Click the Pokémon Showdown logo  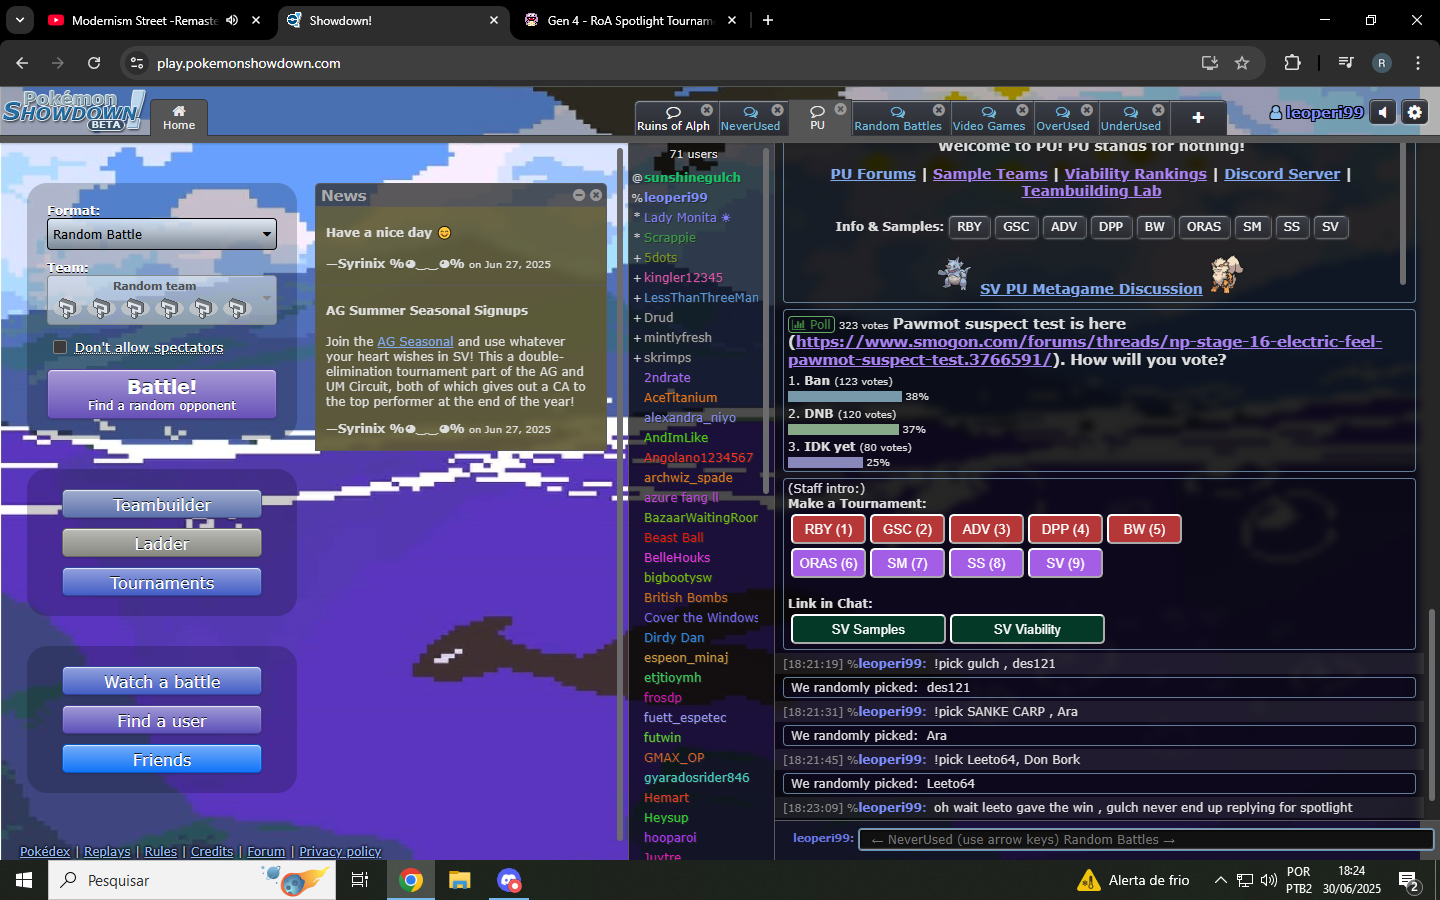click(x=73, y=110)
